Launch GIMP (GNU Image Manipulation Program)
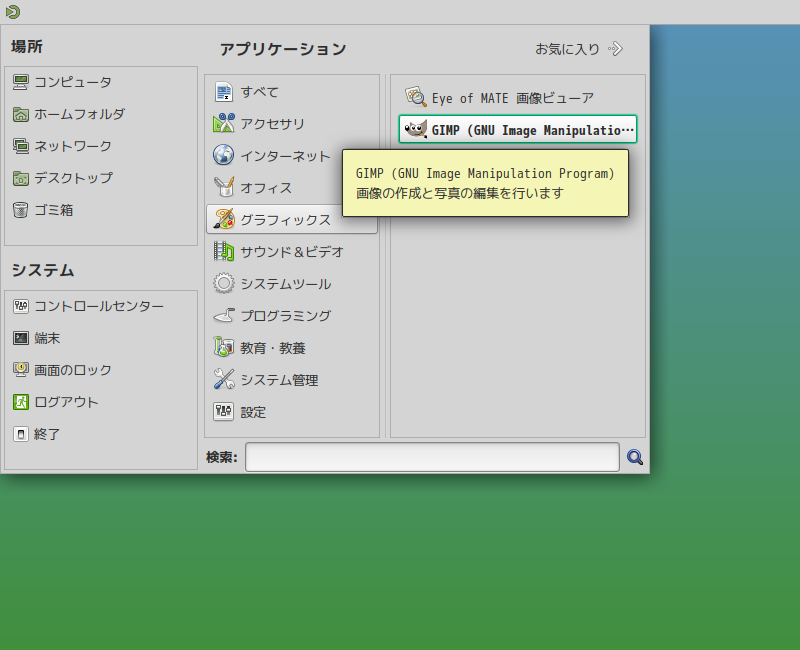800x650 pixels. pos(518,129)
